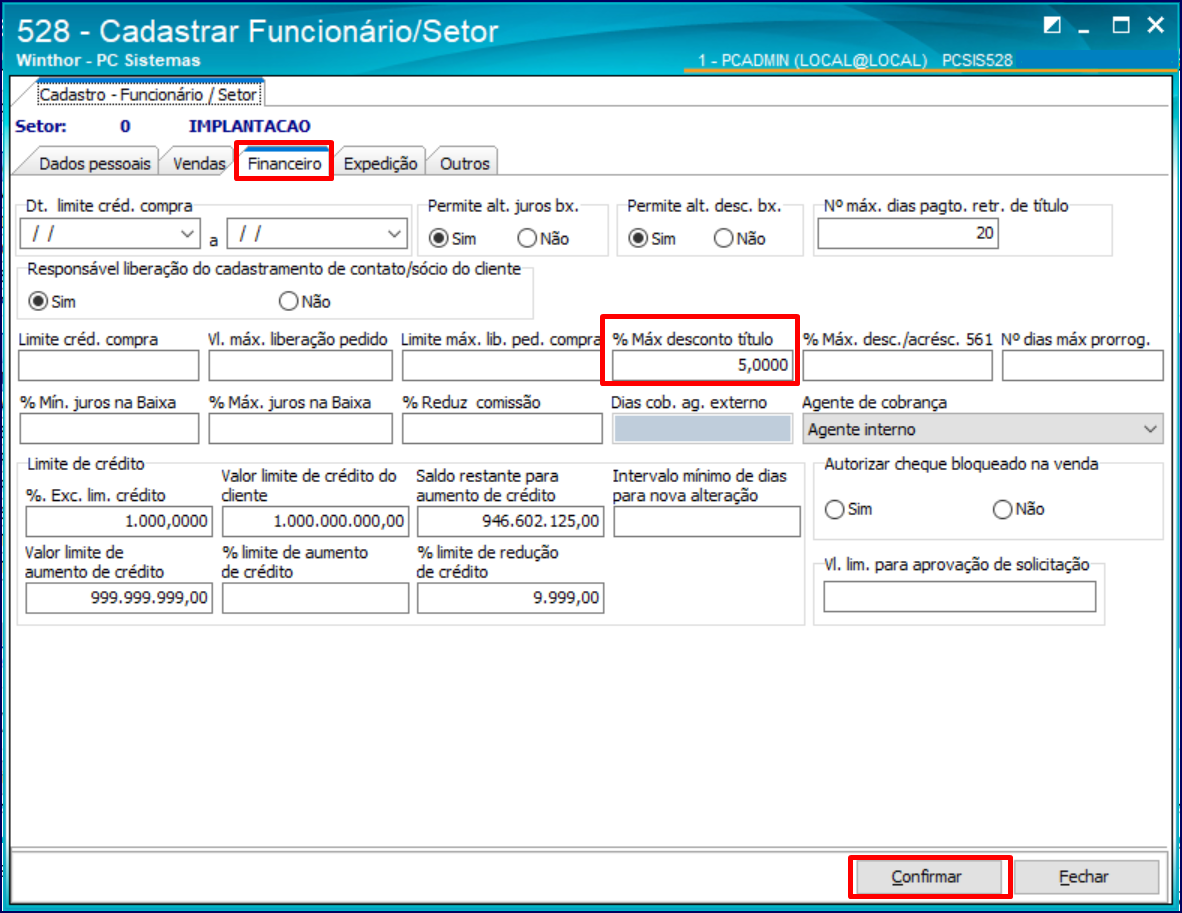
Task: Select Não for Permite alt. desc. bx.
Action: pos(740,238)
